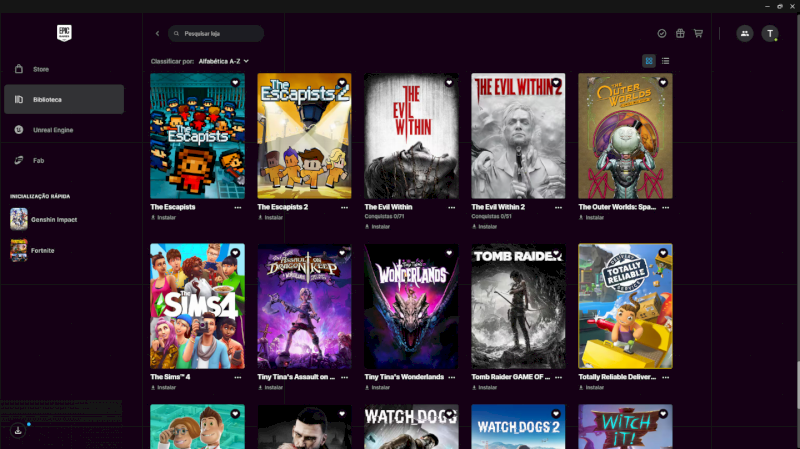Viewport: 800px width, 449px height.
Task: Favorite Watch Dogs 2 with heart icon
Action: click(556, 414)
